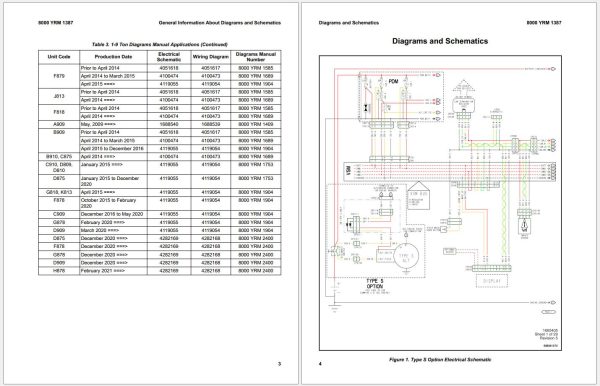The height and width of the screenshot is (386, 600).
Task: Click the 'G810, K813' unit code cell
Action: coord(59,192)
